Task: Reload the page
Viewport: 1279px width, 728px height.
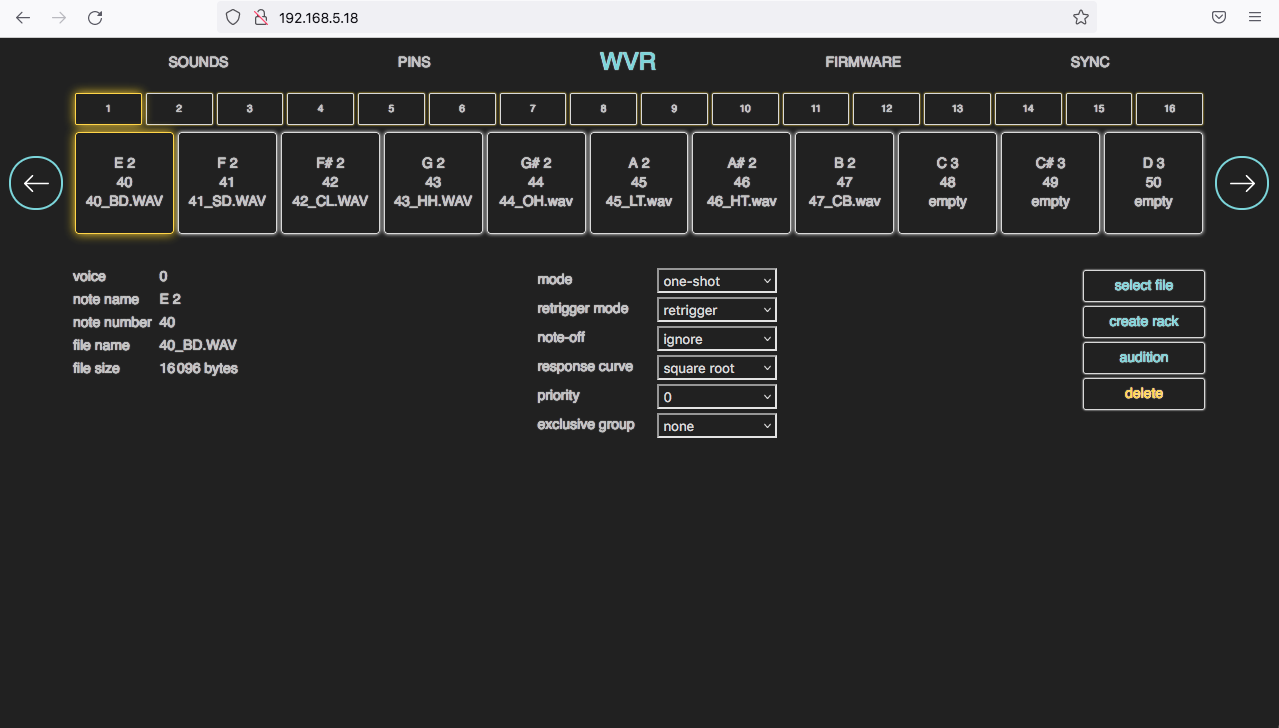Action: point(95,18)
